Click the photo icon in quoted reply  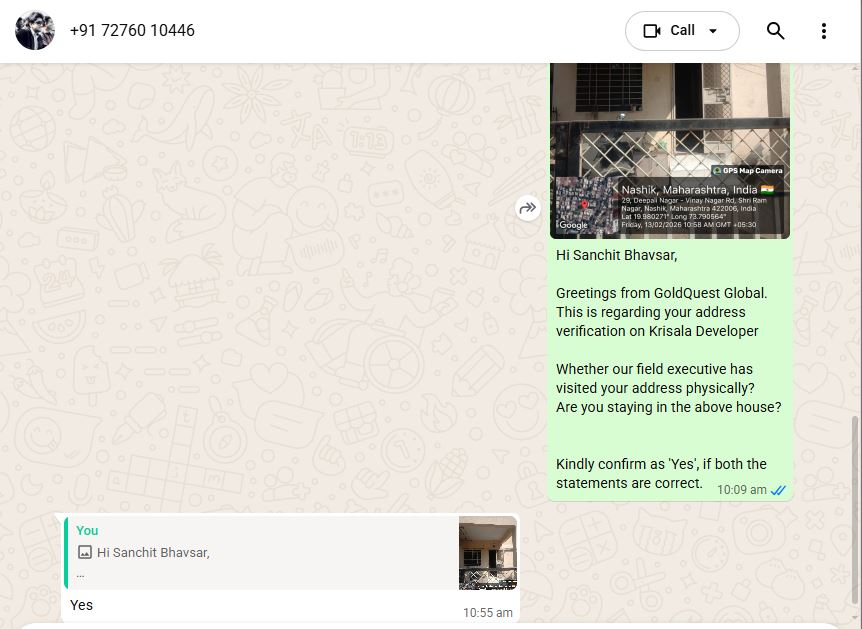click(85, 552)
